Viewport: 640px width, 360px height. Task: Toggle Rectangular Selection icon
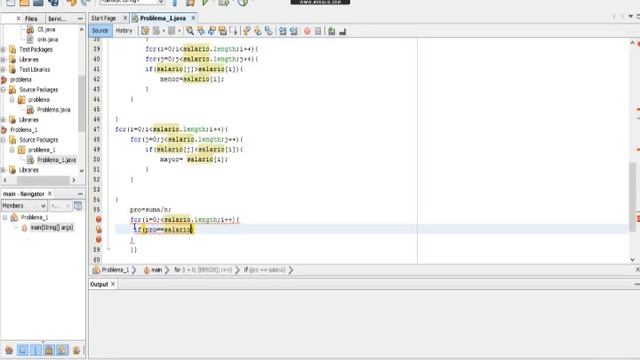point(233,31)
